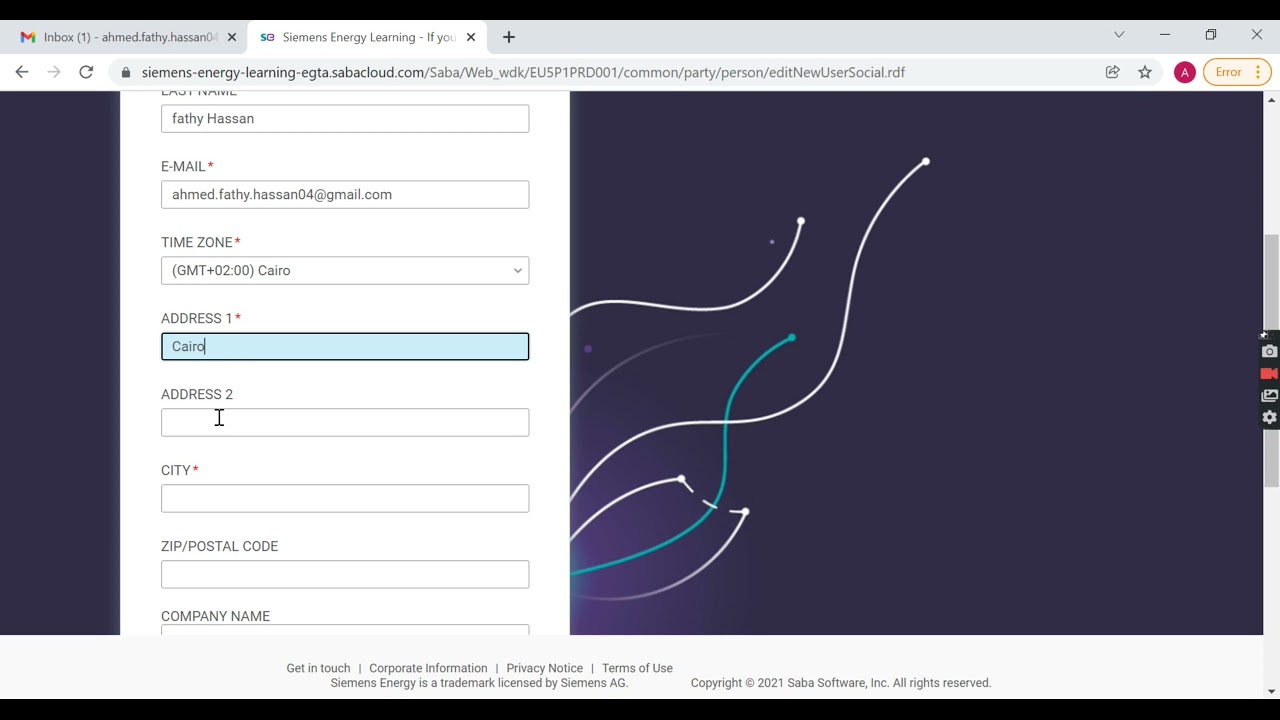
Task: View site information lock icon
Action: click(125, 72)
